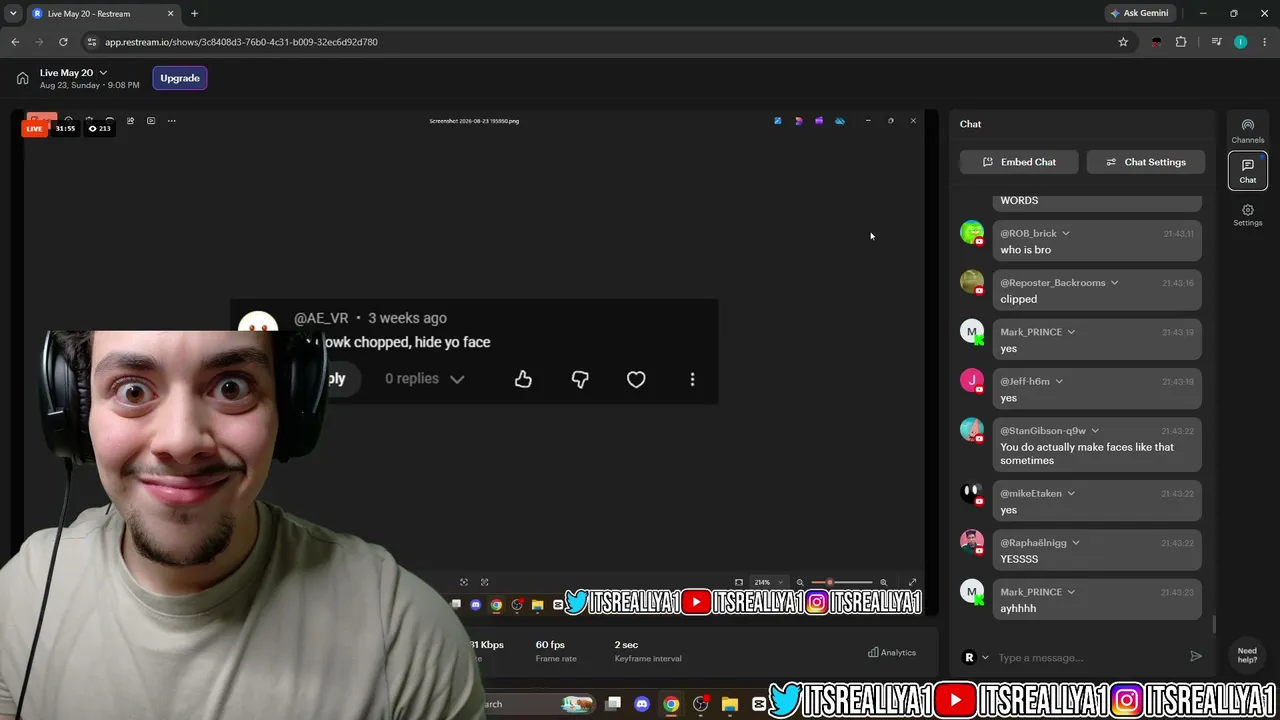Click the zoom in magnifier in photo viewer
The height and width of the screenshot is (720, 1280).
(883, 582)
